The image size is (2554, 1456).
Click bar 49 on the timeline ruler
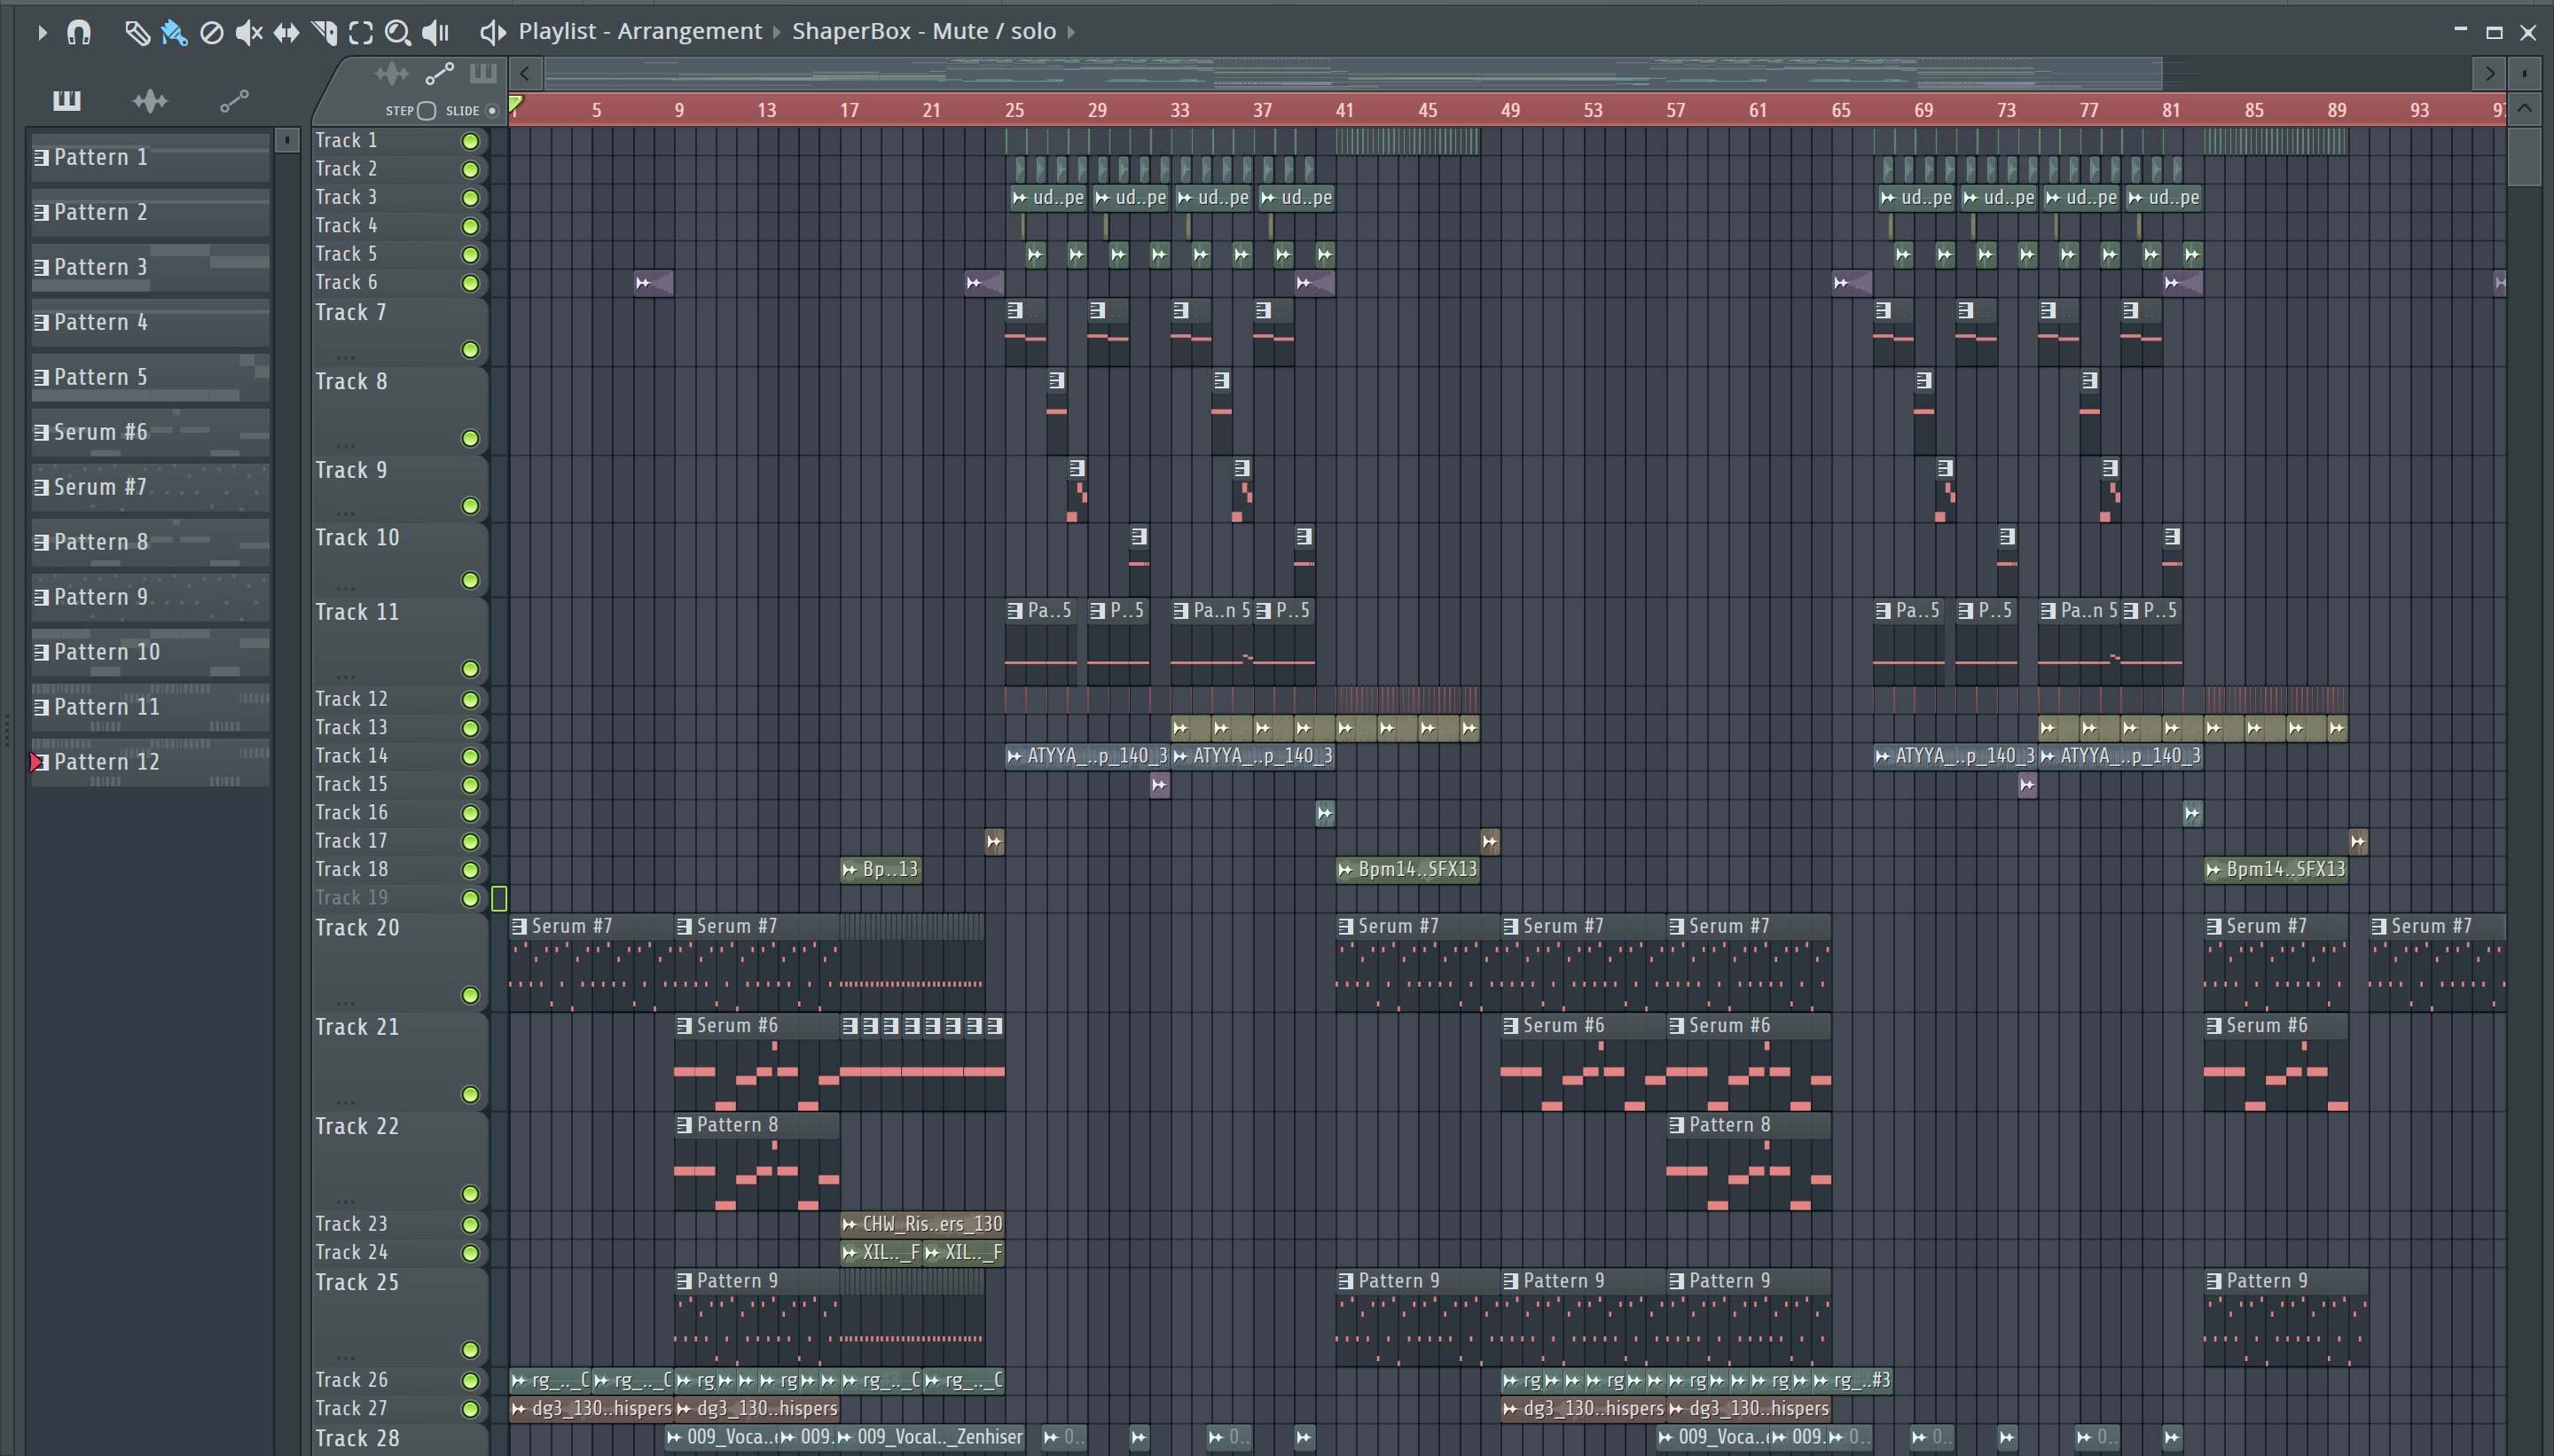coord(1510,110)
